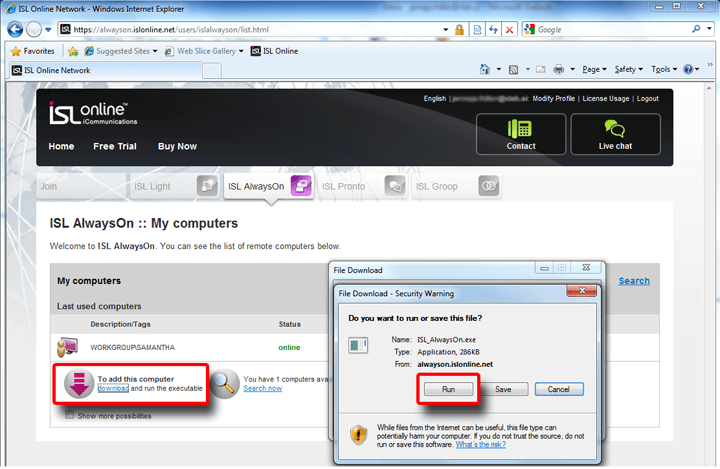Click the SAMANTHA computer icon
This screenshot has width=720, height=469.
69,347
